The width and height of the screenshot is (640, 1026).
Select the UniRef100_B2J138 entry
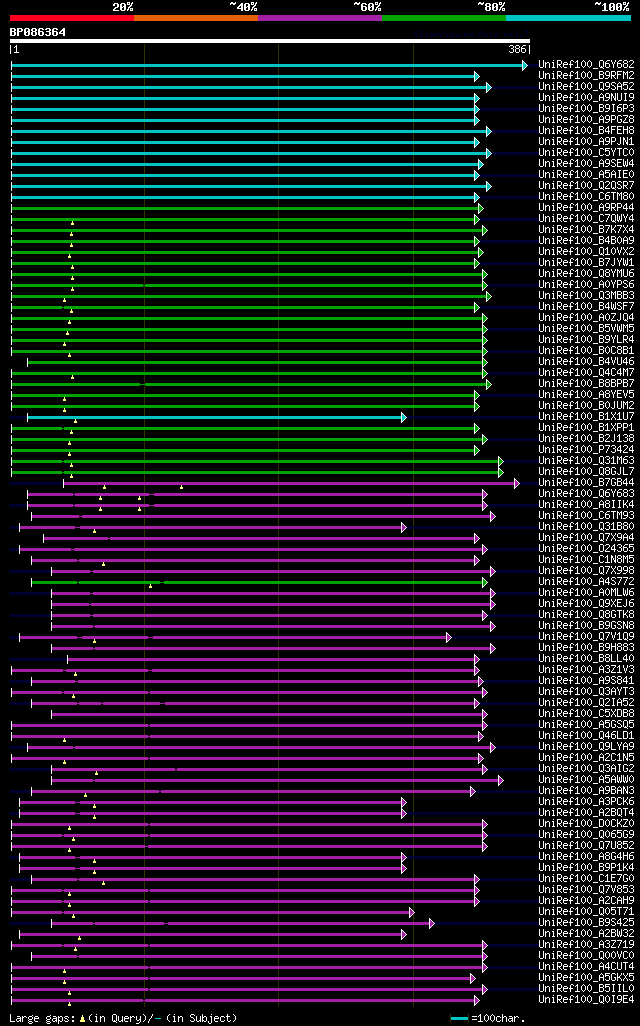[586, 438]
